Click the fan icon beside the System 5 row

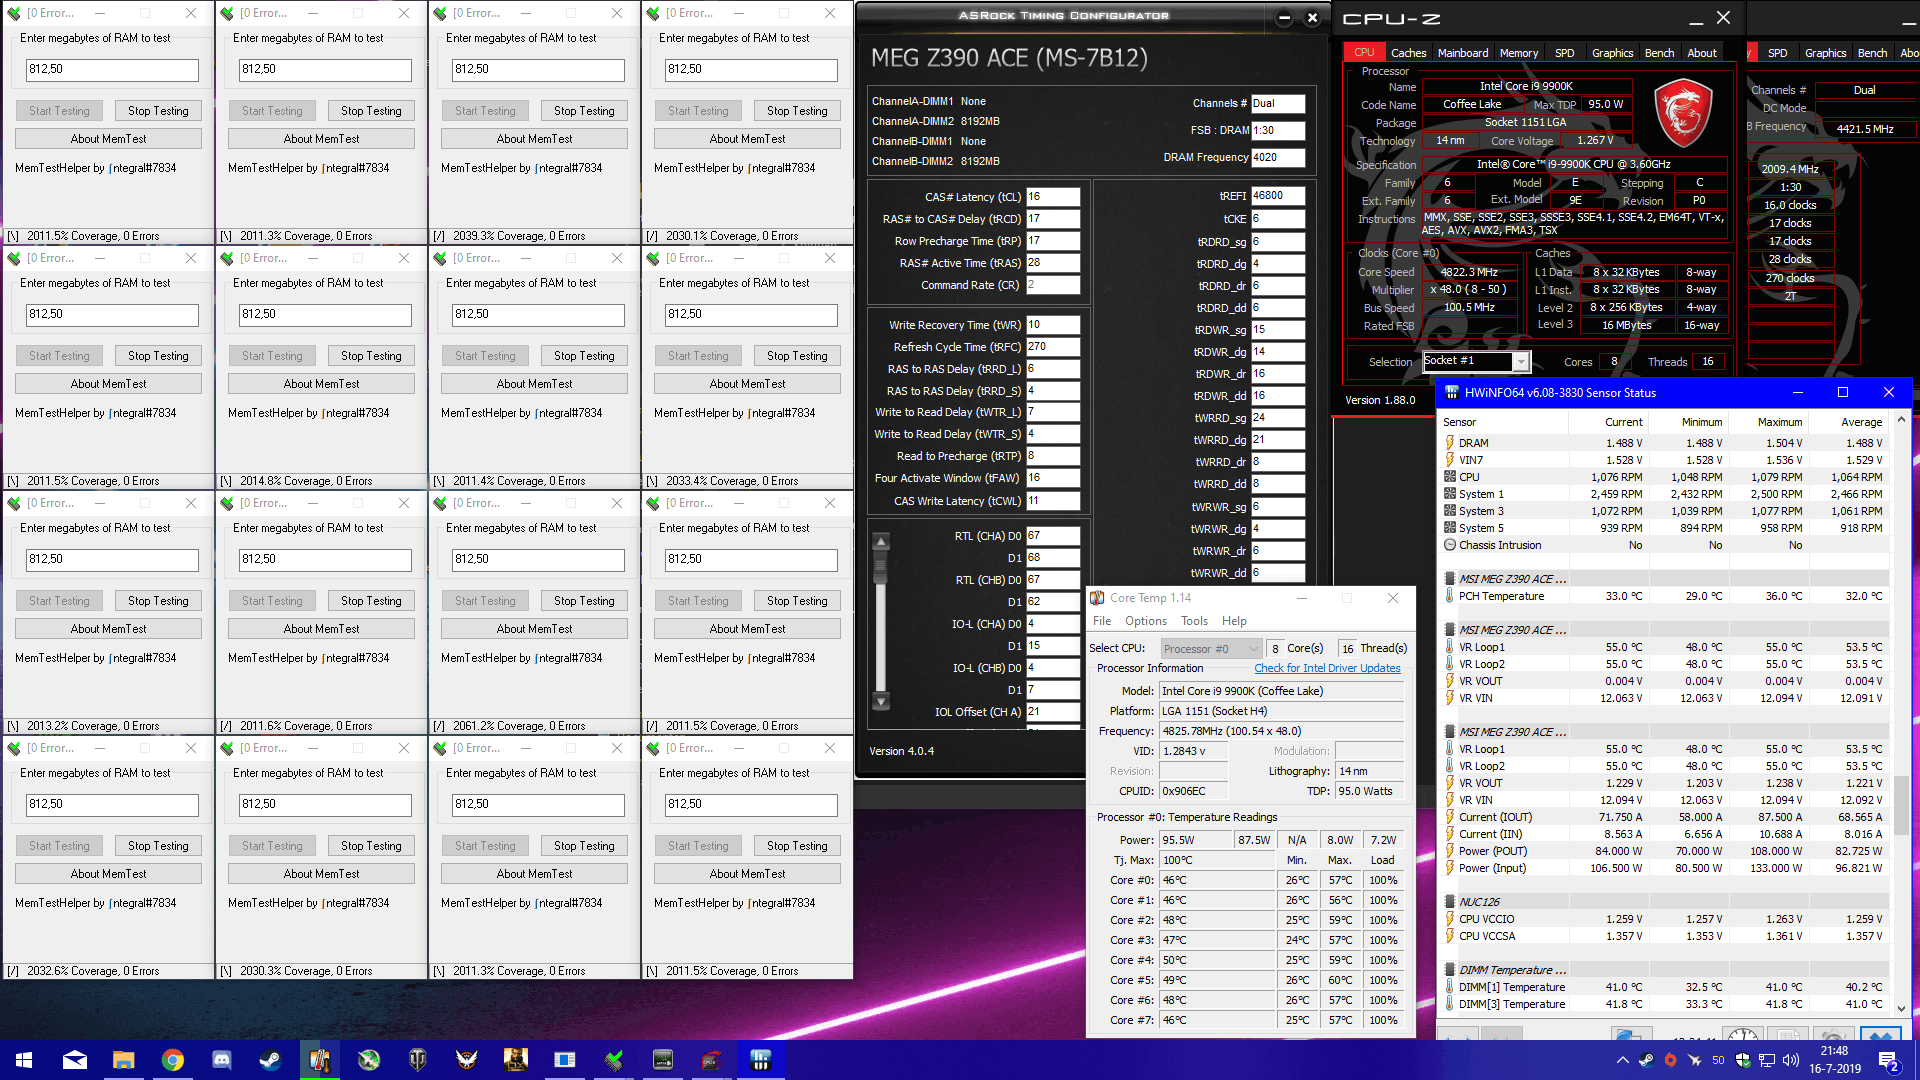(x=1449, y=528)
